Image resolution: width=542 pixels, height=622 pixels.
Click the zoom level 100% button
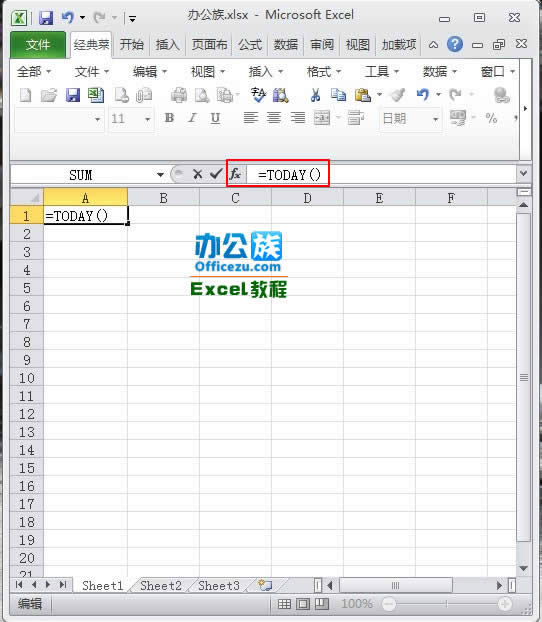(x=357, y=604)
